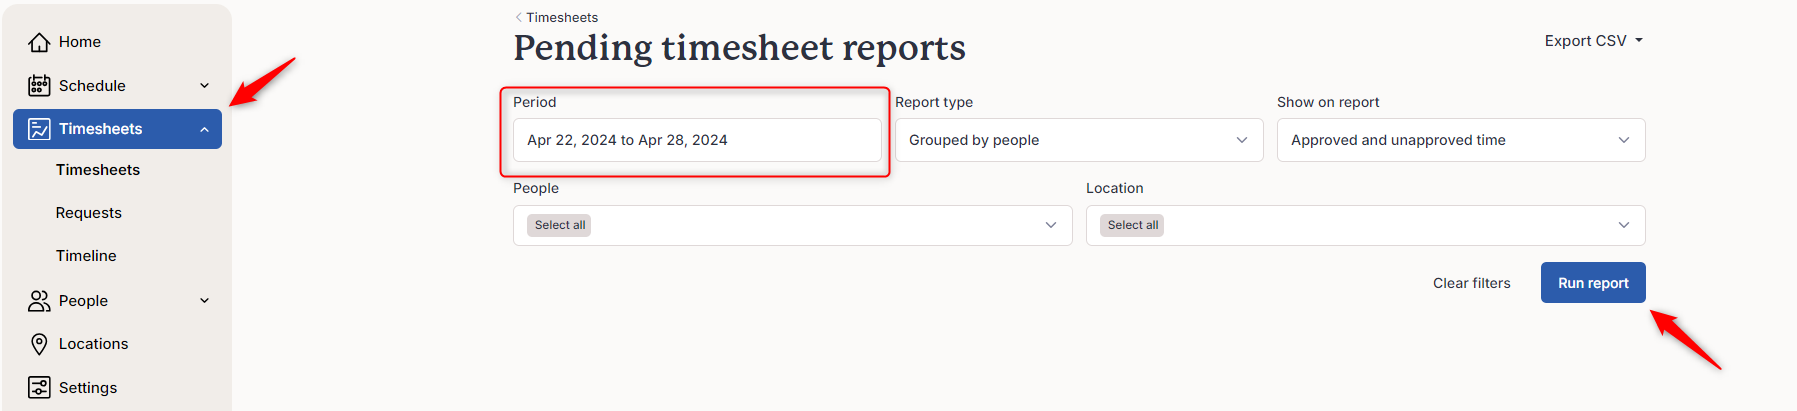
Task: Click the Locations pin icon
Action: point(39,344)
